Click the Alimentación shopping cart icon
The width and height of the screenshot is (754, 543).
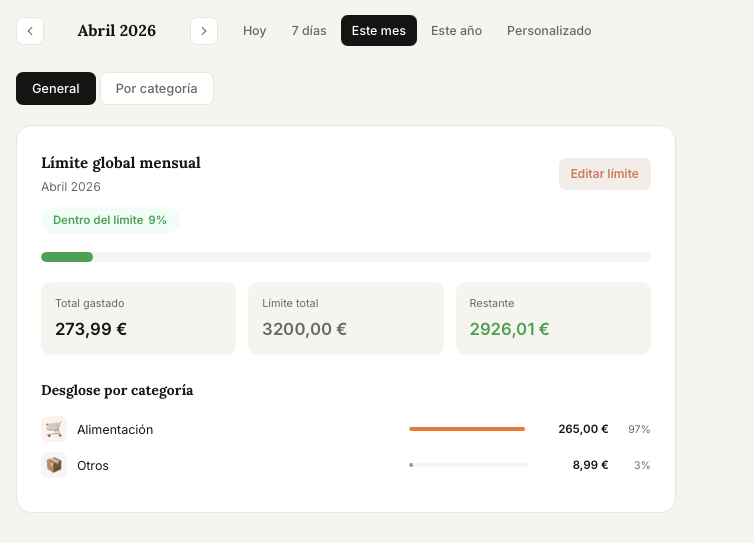click(x=54, y=429)
